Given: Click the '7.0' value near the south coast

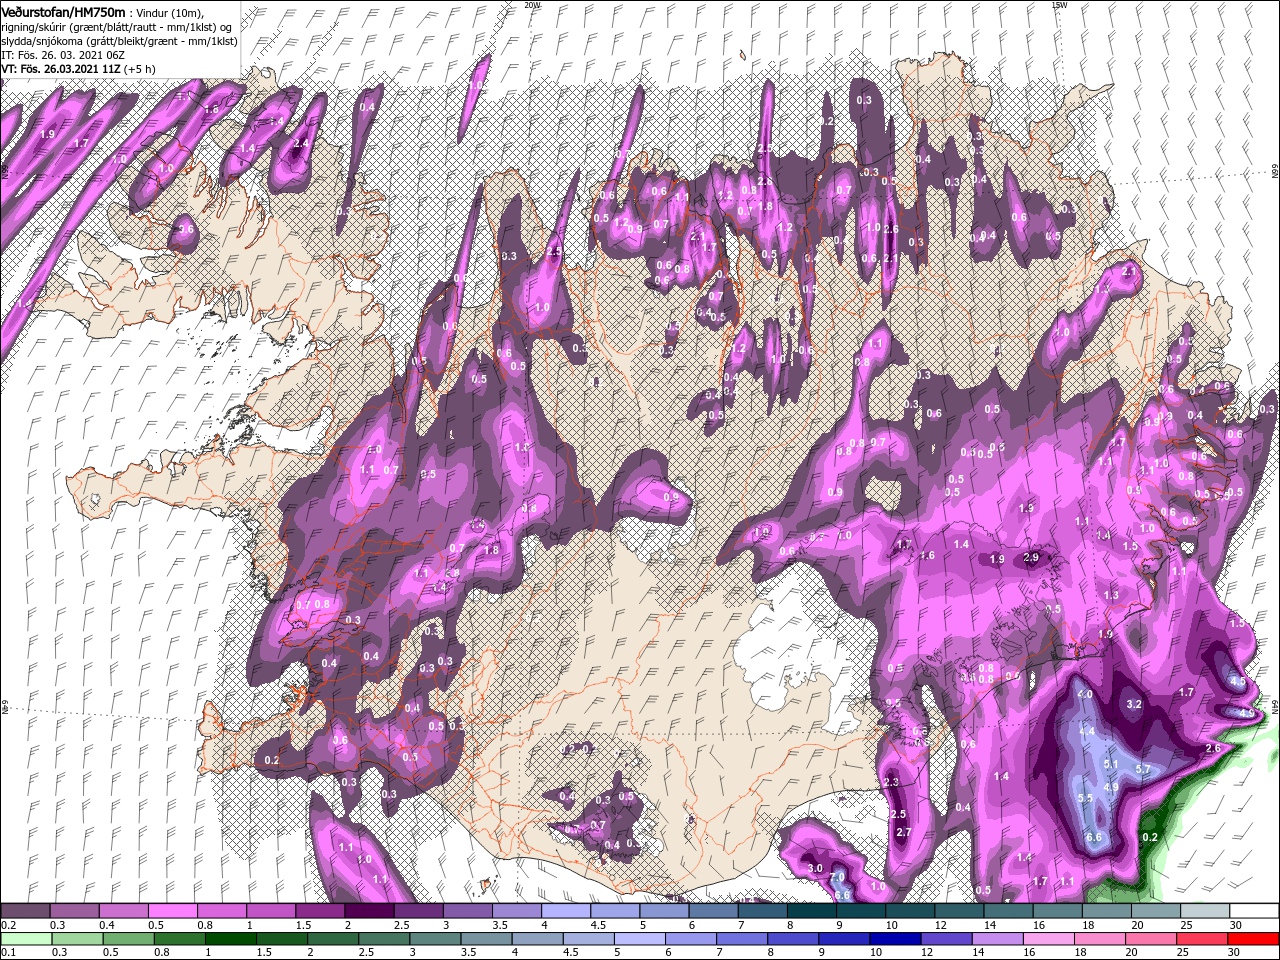Looking at the screenshot, I should [x=838, y=878].
